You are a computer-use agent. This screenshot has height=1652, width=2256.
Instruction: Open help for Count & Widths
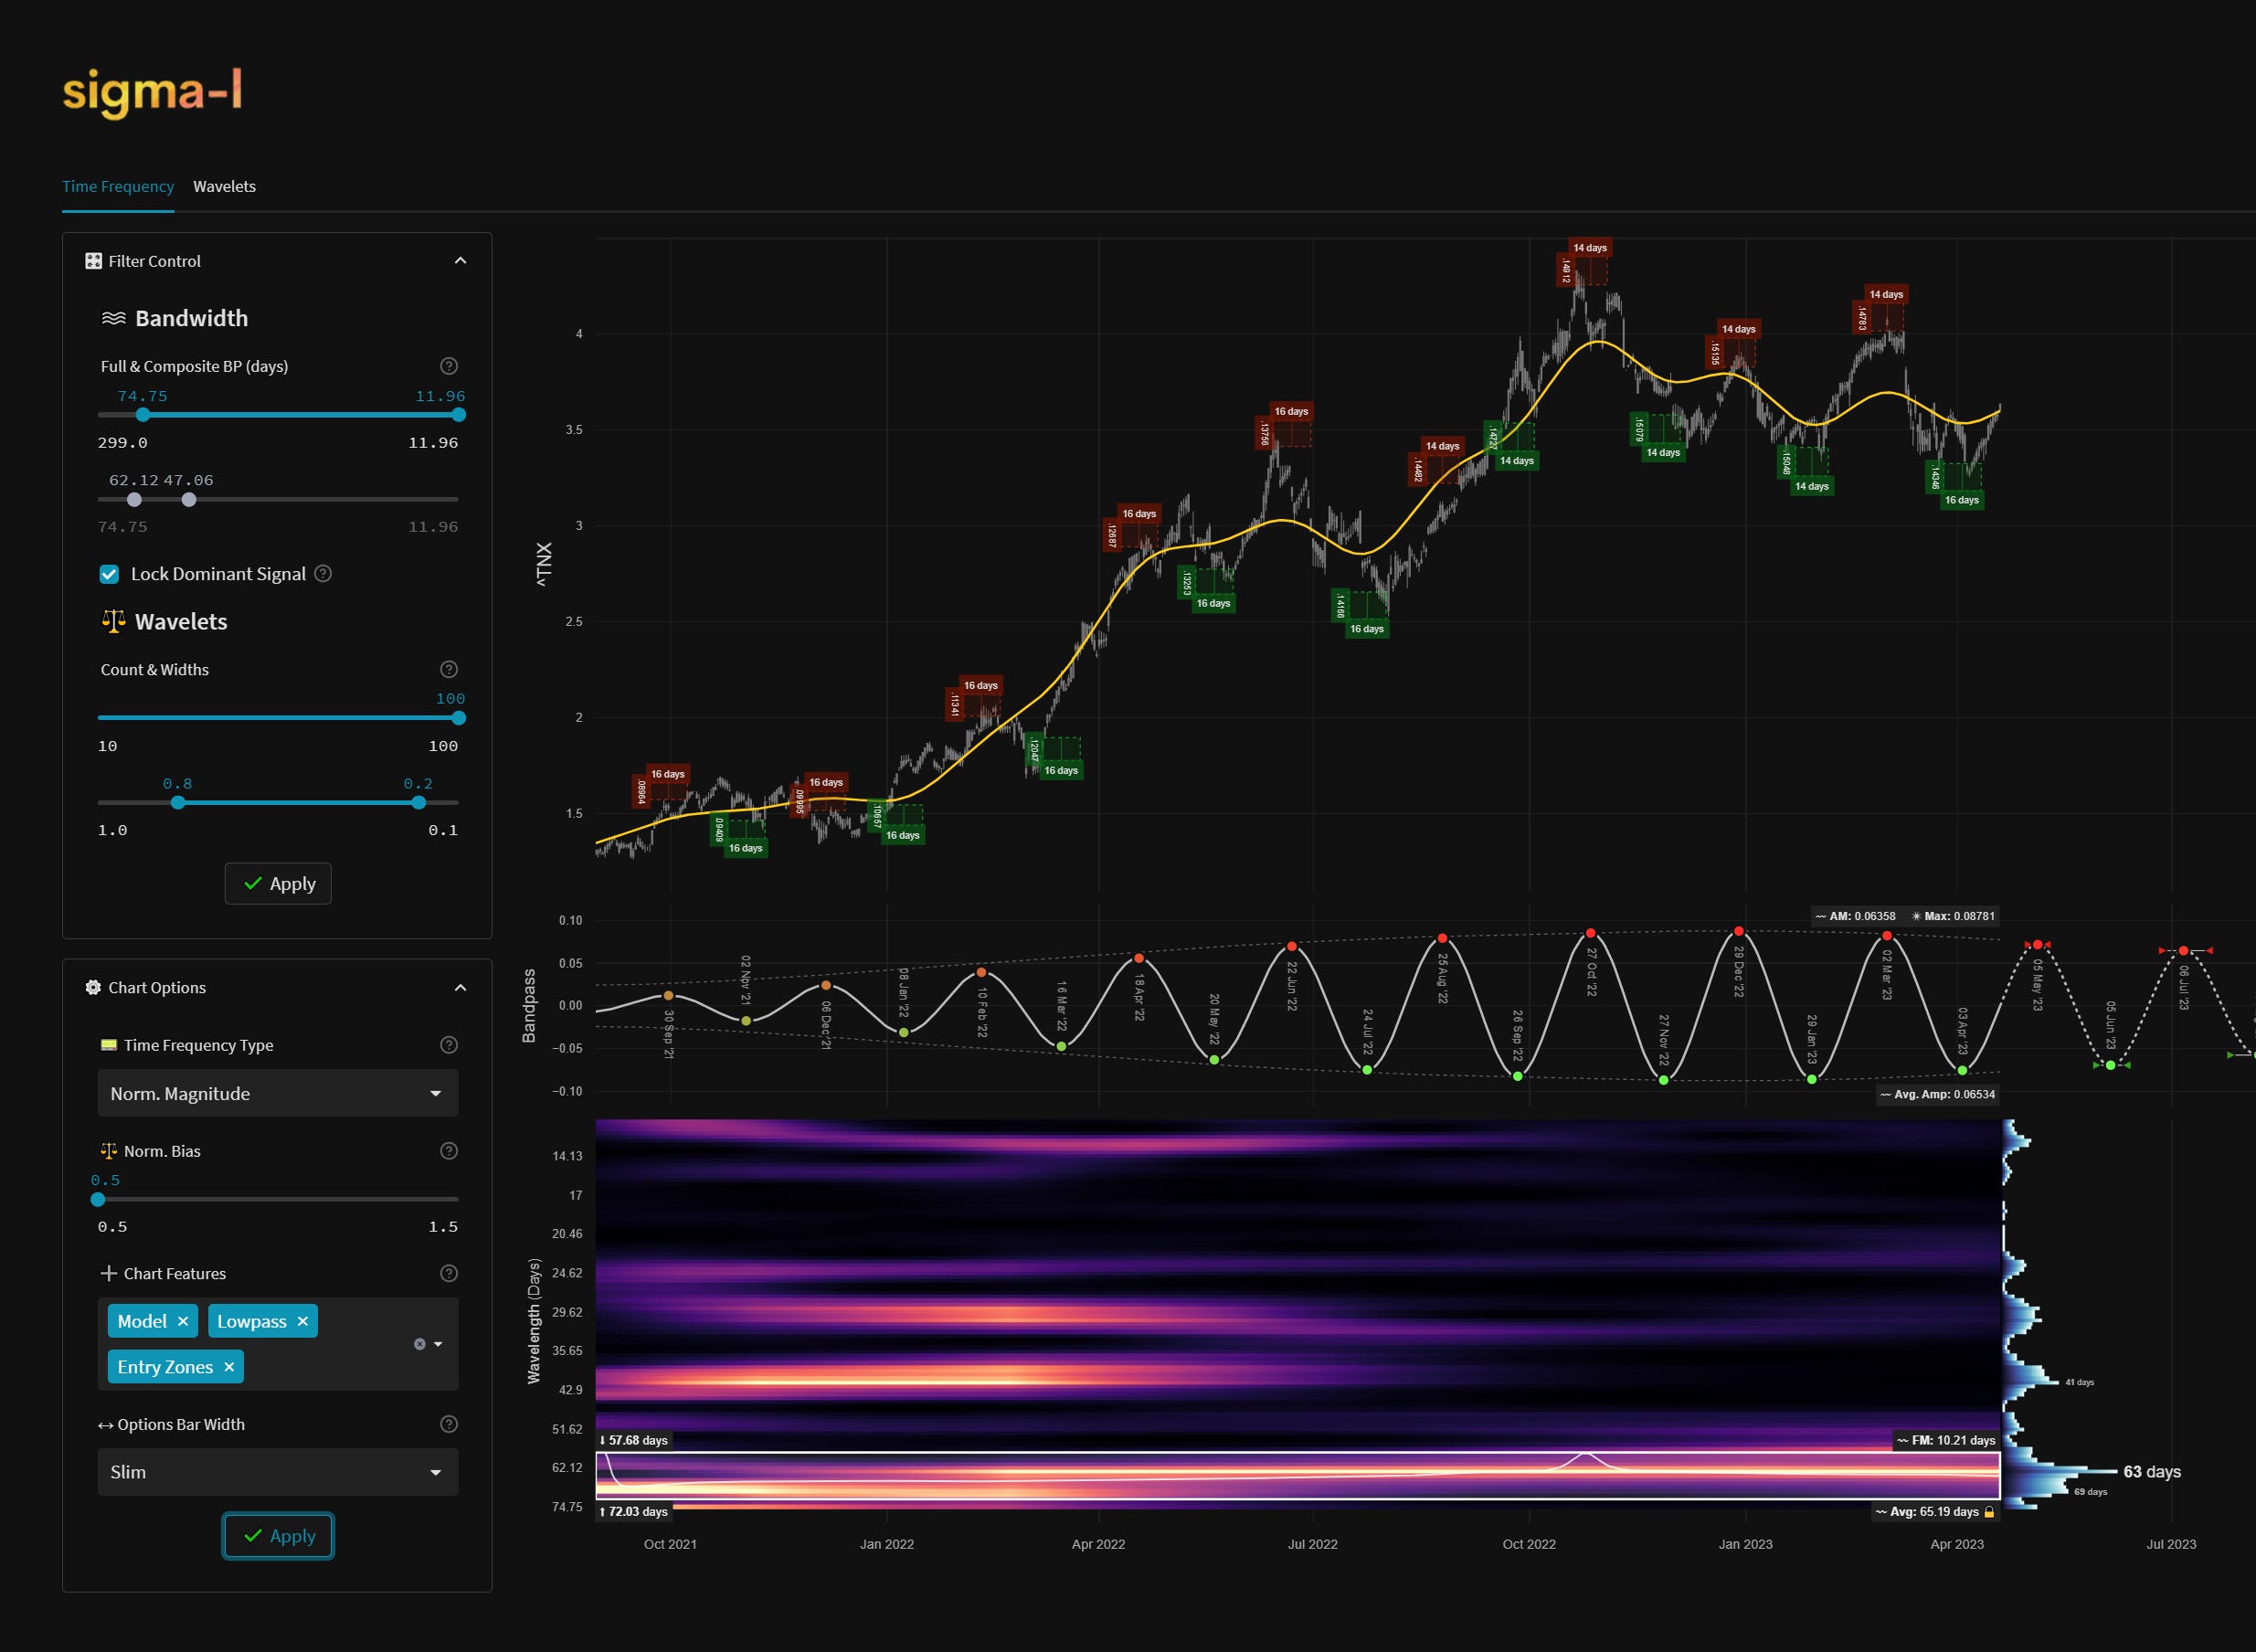(449, 669)
